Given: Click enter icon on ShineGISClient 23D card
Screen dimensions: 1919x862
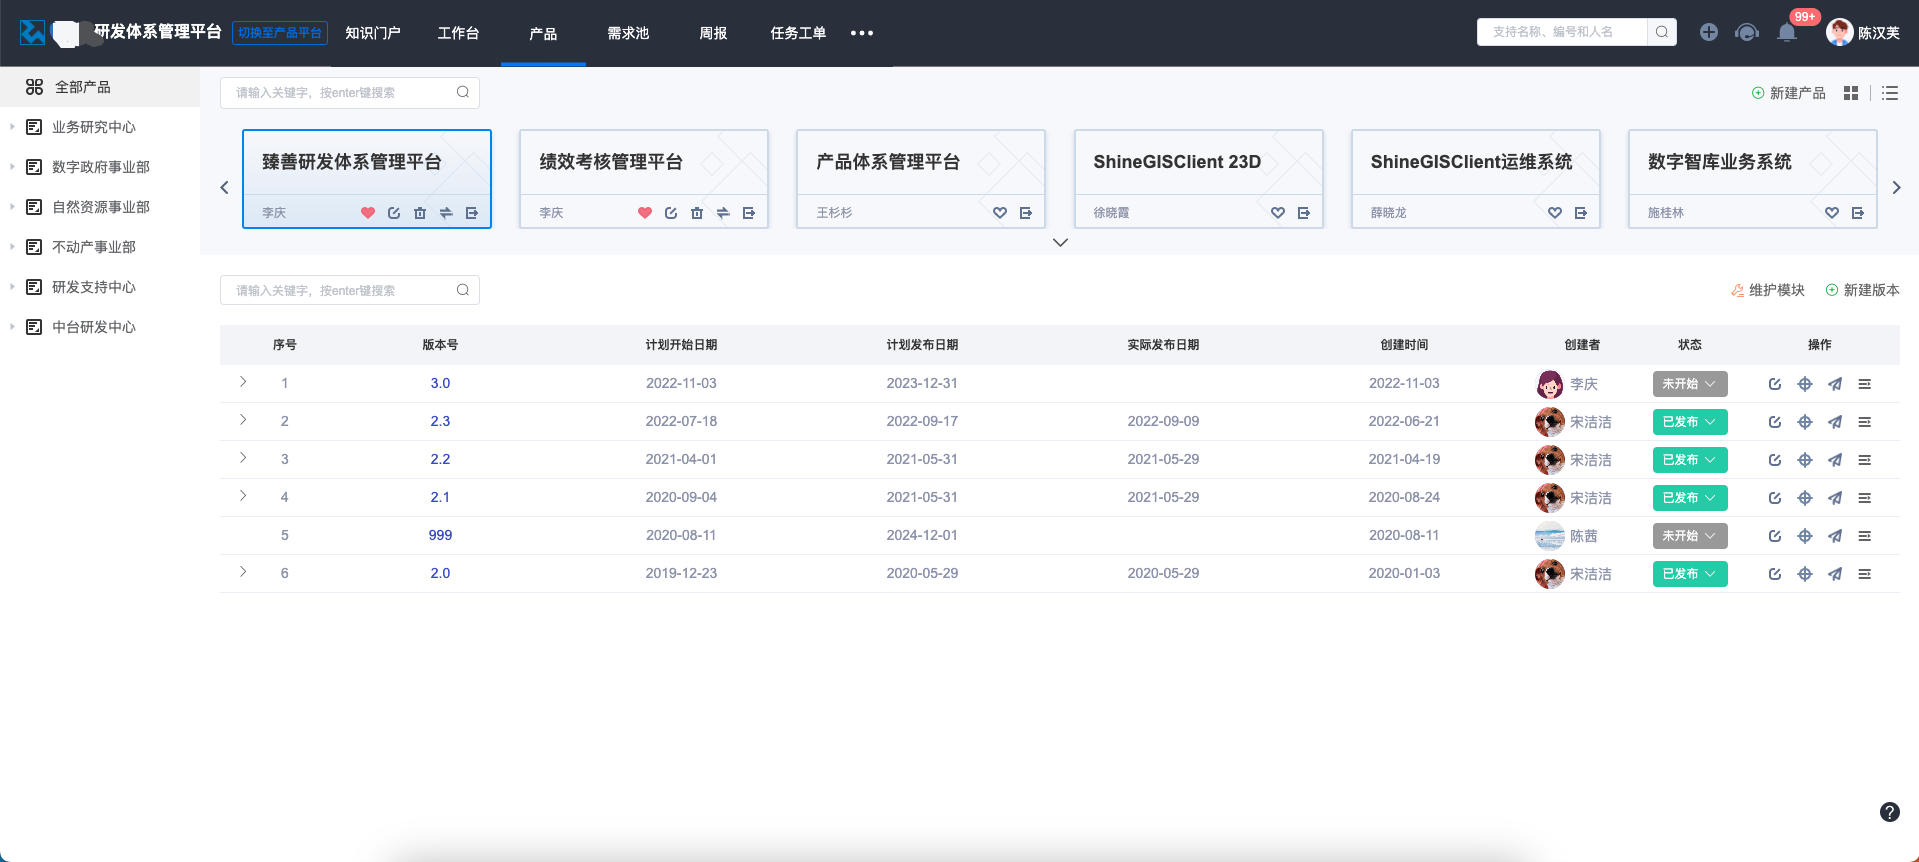Looking at the screenshot, I should tap(1304, 213).
